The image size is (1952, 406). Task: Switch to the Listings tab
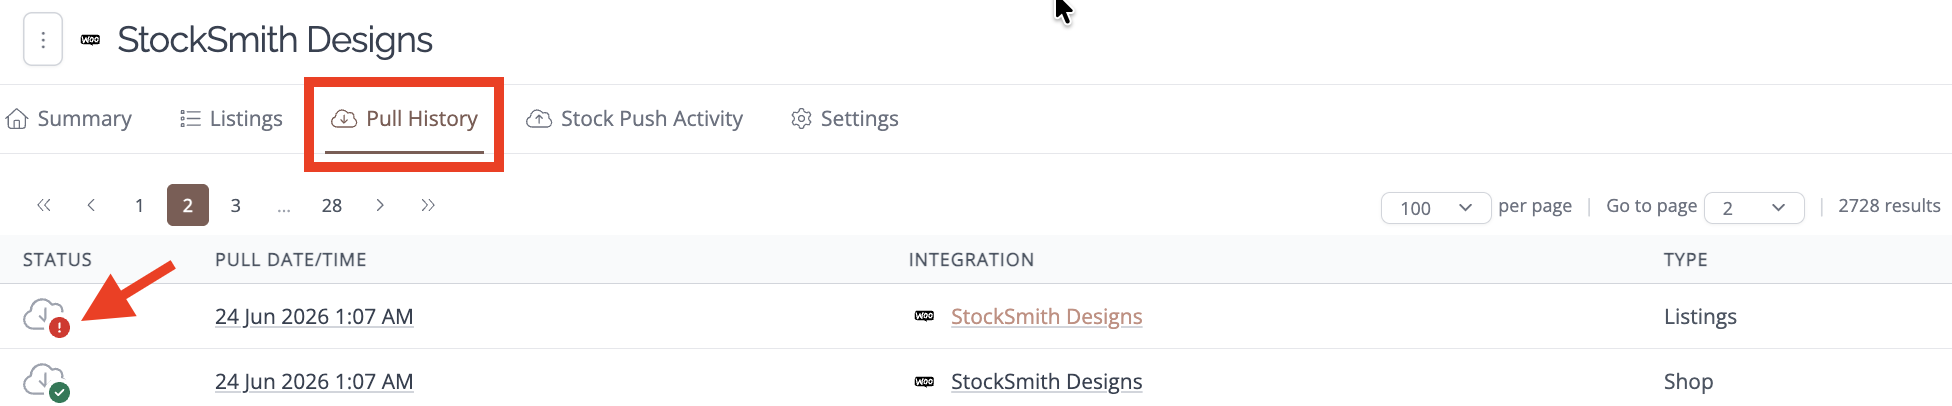pos(231,119)
